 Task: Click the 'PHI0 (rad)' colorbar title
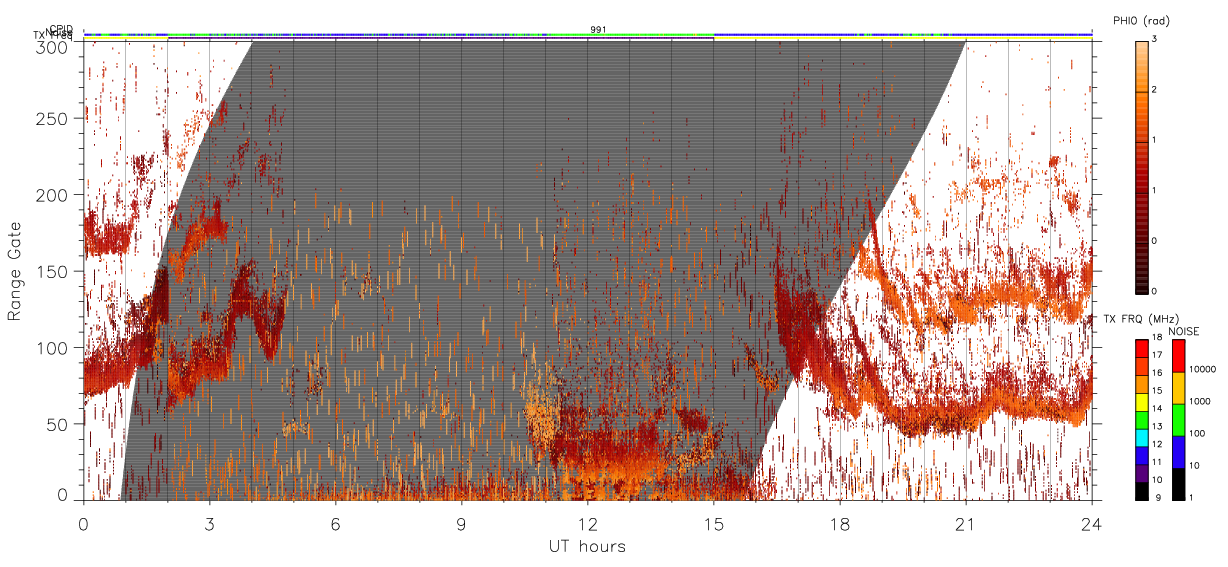point(1140,21)
